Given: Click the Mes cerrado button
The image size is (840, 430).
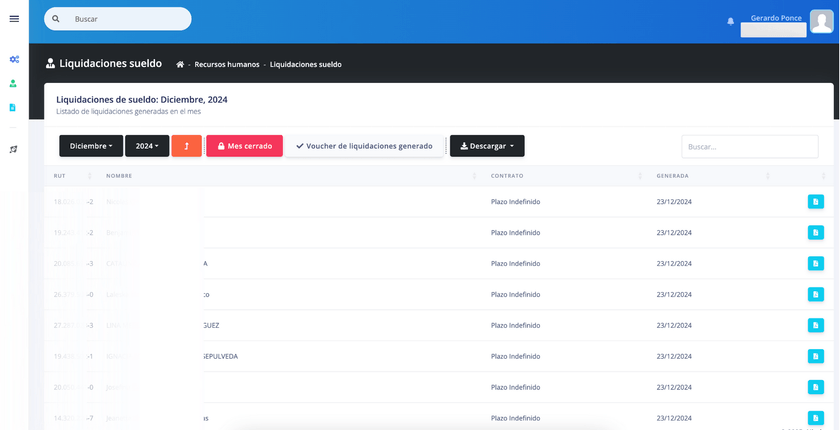Looking at the screenshot, I should tap(244, 146).
